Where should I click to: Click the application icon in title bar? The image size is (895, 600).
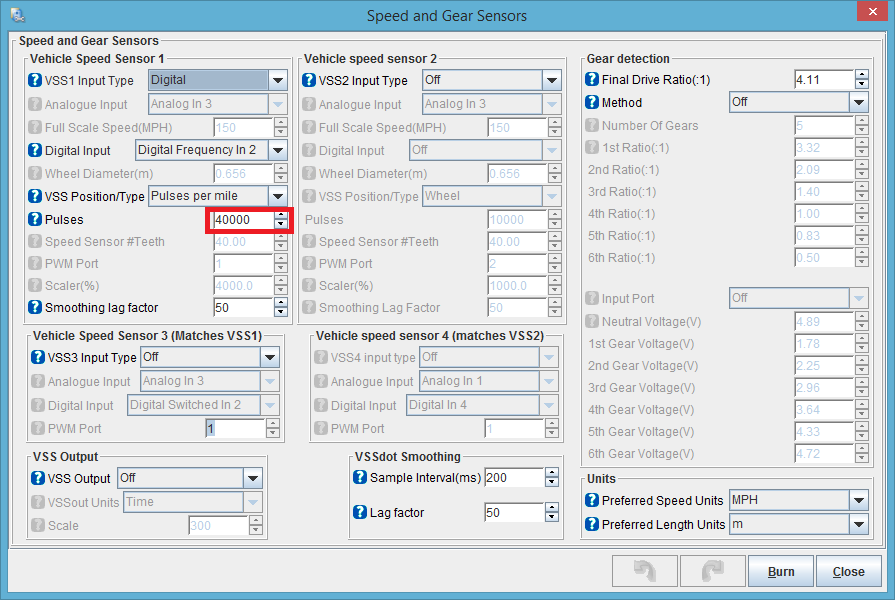[x=18, y=15]
